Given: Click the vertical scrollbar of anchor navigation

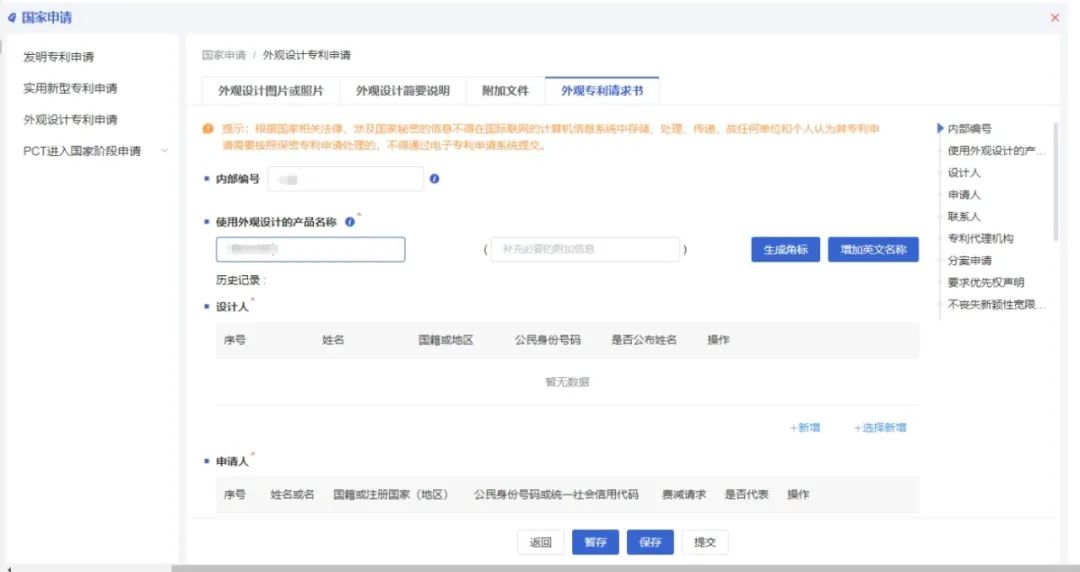Looking at the screenshot, I should pyautogui.click(x=1055, y=180).
